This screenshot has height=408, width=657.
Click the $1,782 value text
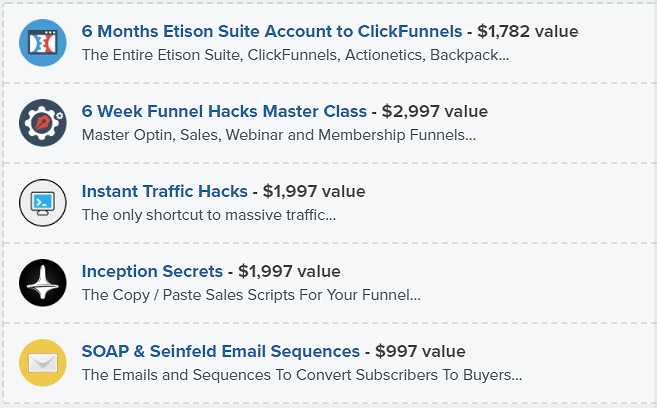528,31
